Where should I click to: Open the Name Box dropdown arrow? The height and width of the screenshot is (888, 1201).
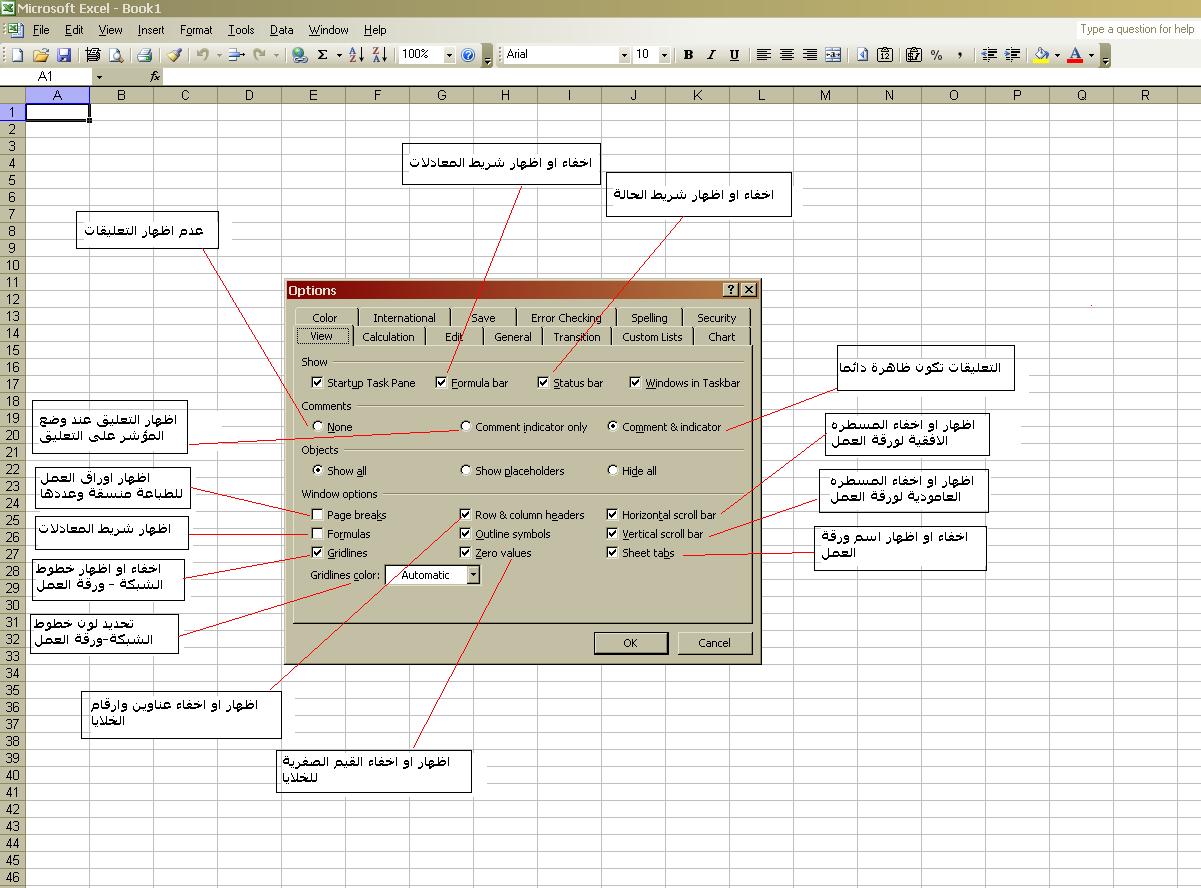pyautogui.click(x=99, y=76)
